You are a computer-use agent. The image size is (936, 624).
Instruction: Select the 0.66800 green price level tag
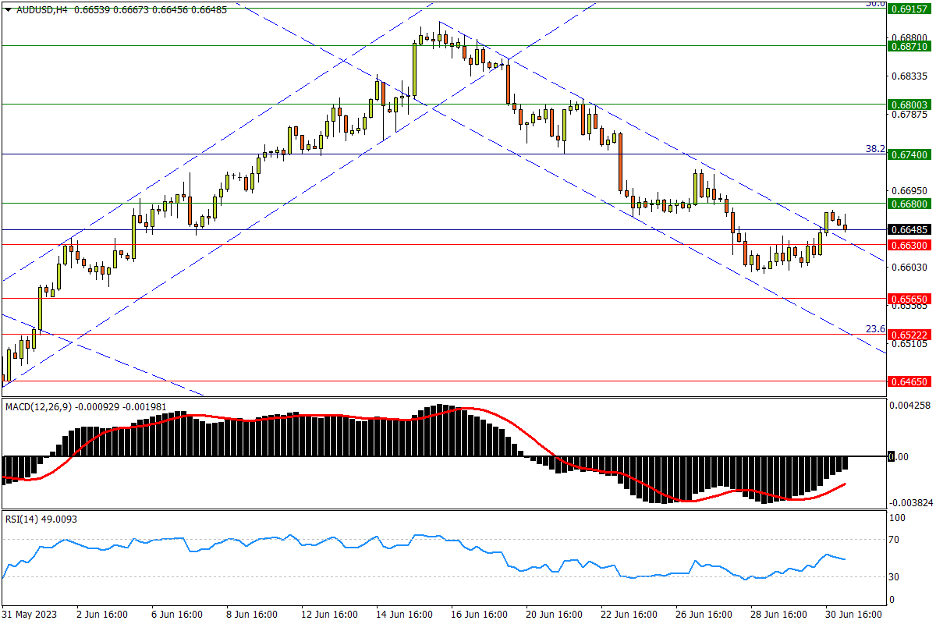909,204
